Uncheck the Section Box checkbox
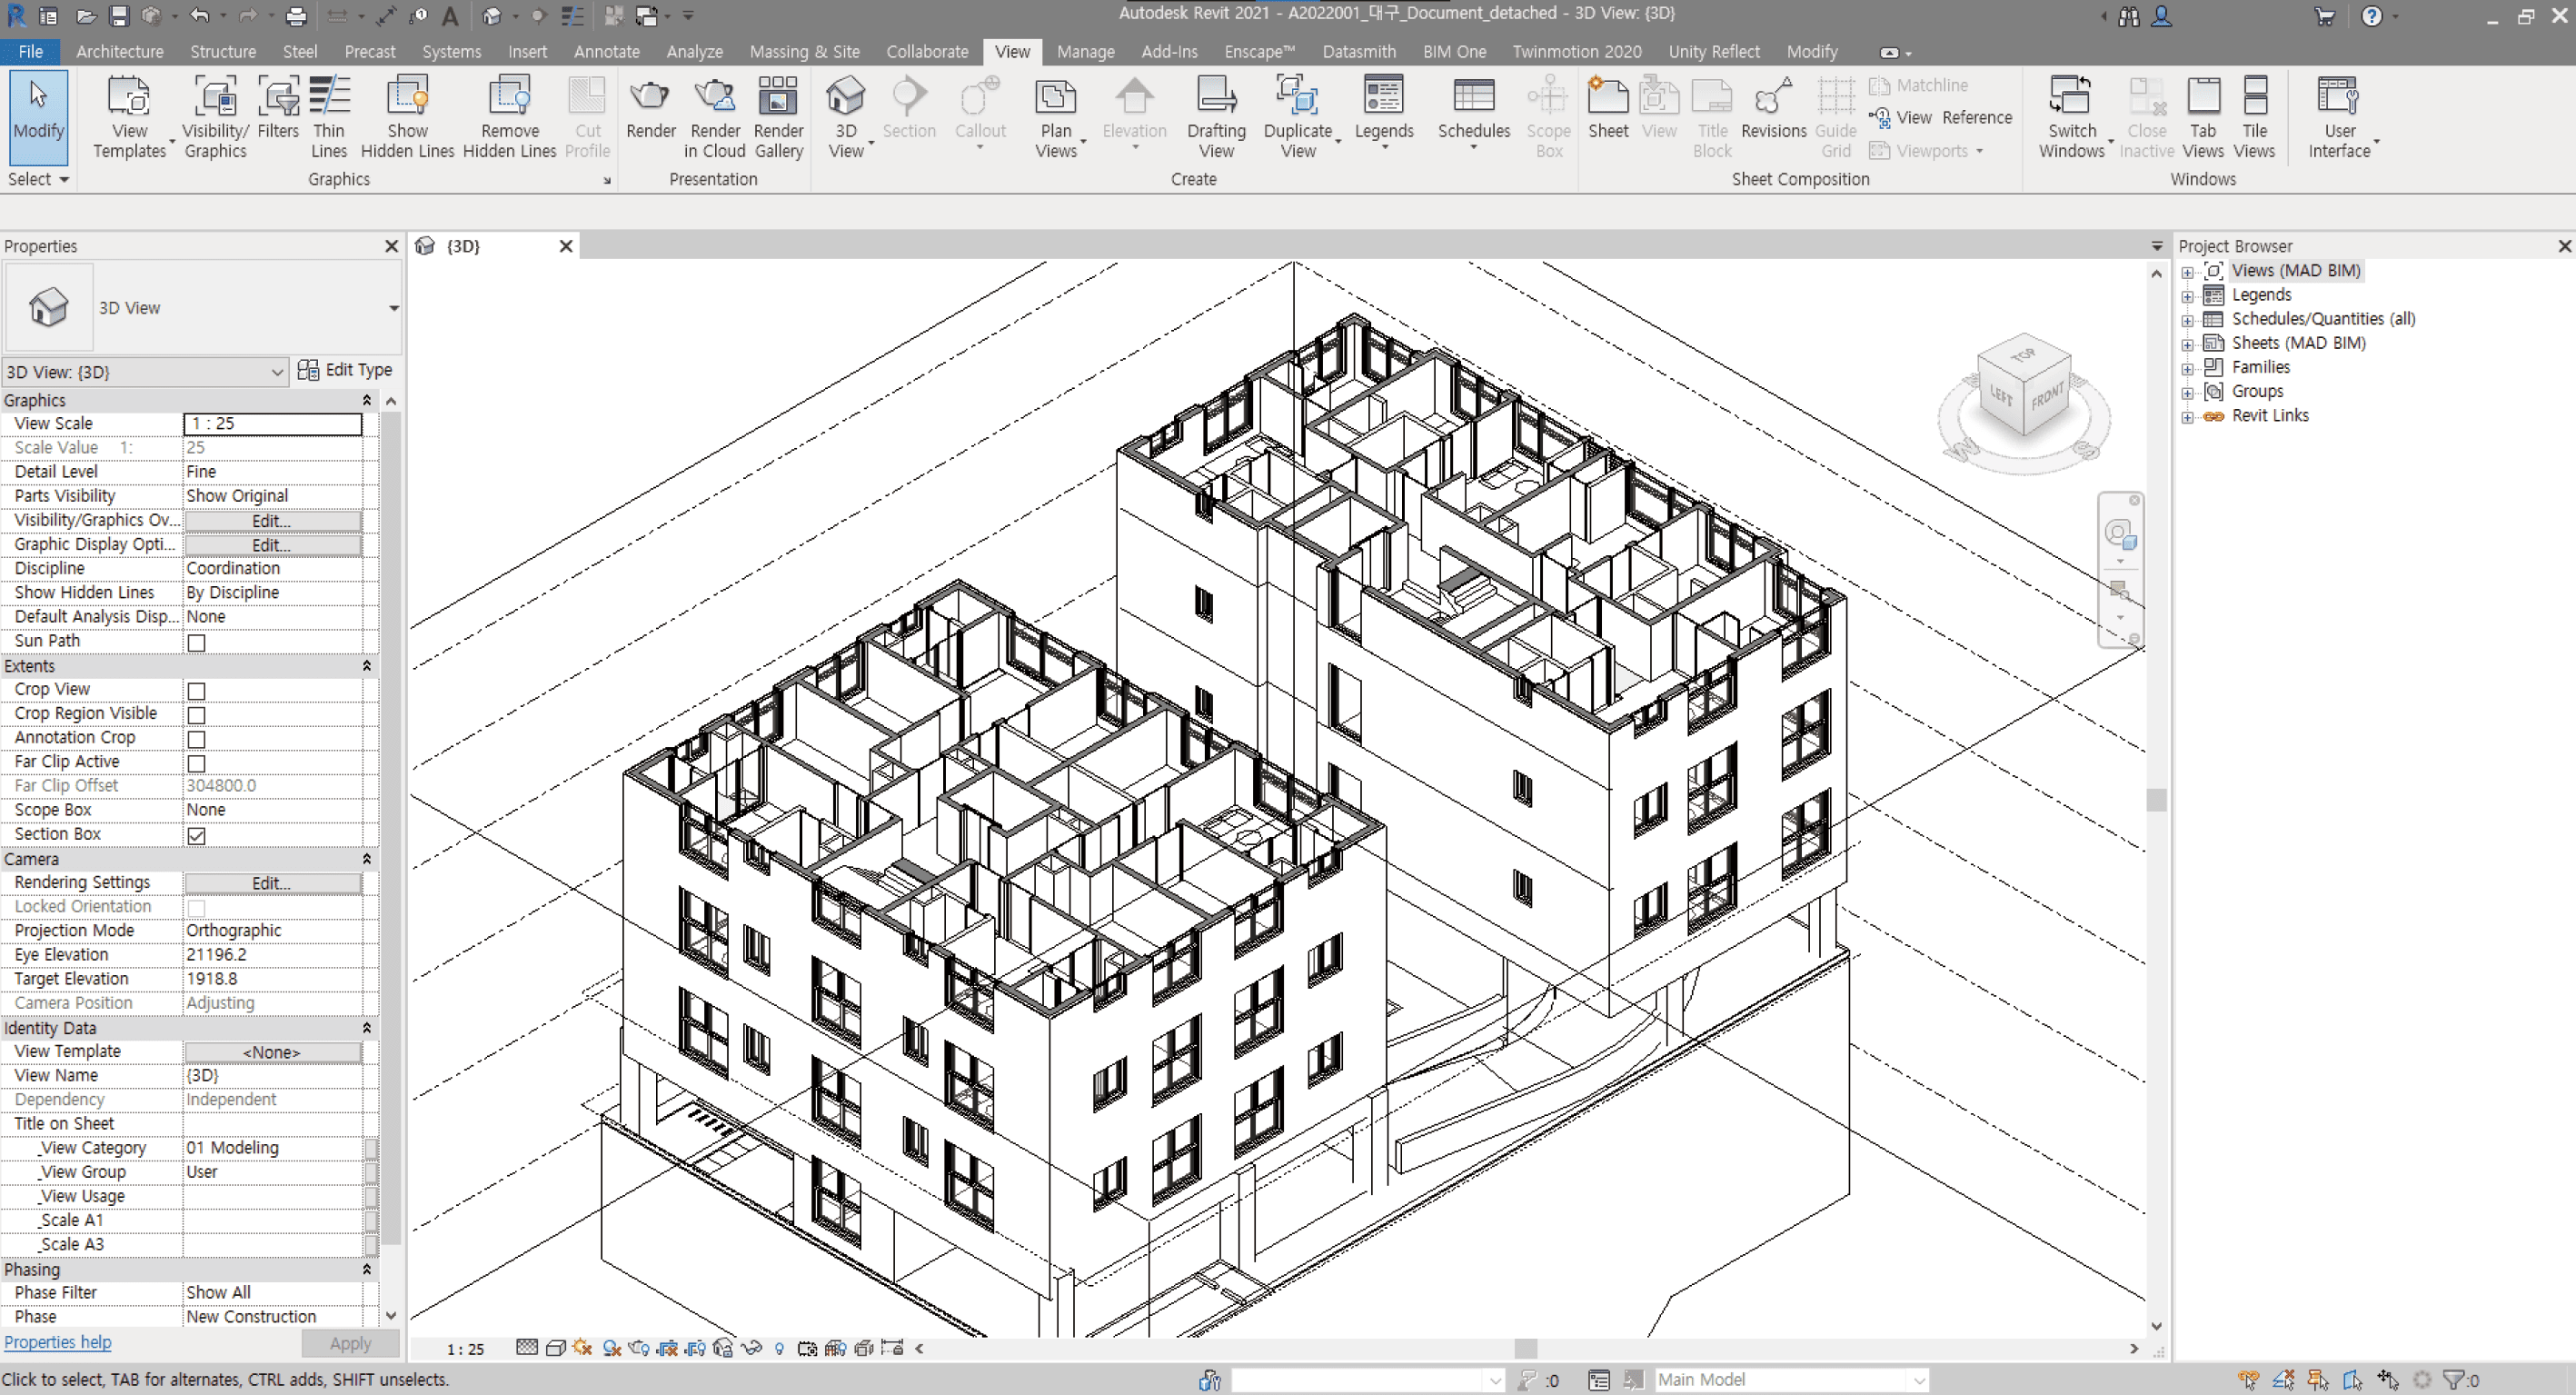2576x1395 pixels. pos(197,836)
